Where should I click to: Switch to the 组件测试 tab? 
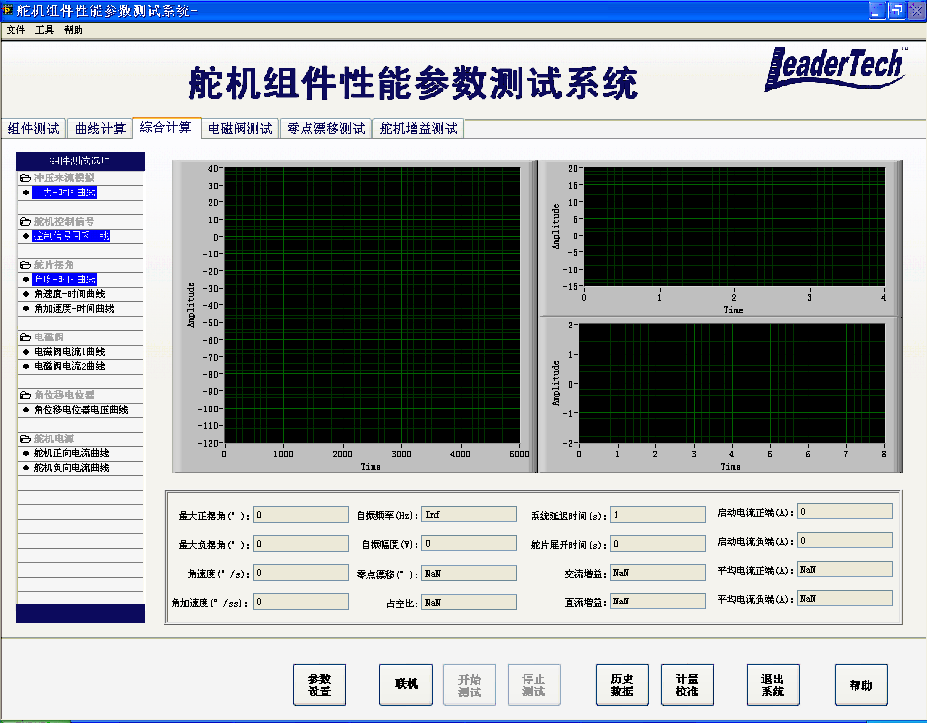34,129
